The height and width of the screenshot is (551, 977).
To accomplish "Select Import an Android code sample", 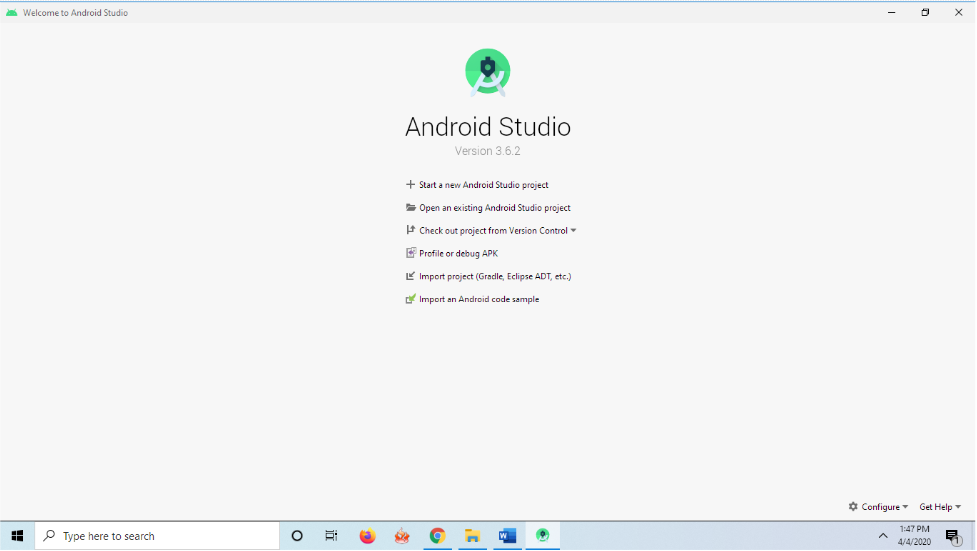I will pos(478,300).
